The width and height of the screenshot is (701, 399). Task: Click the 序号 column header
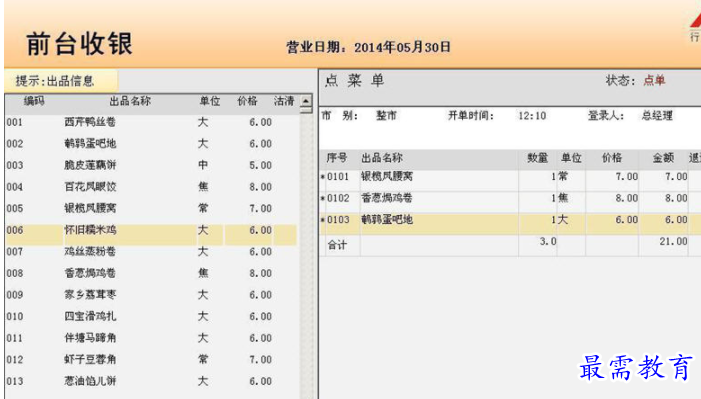[337, 158]
